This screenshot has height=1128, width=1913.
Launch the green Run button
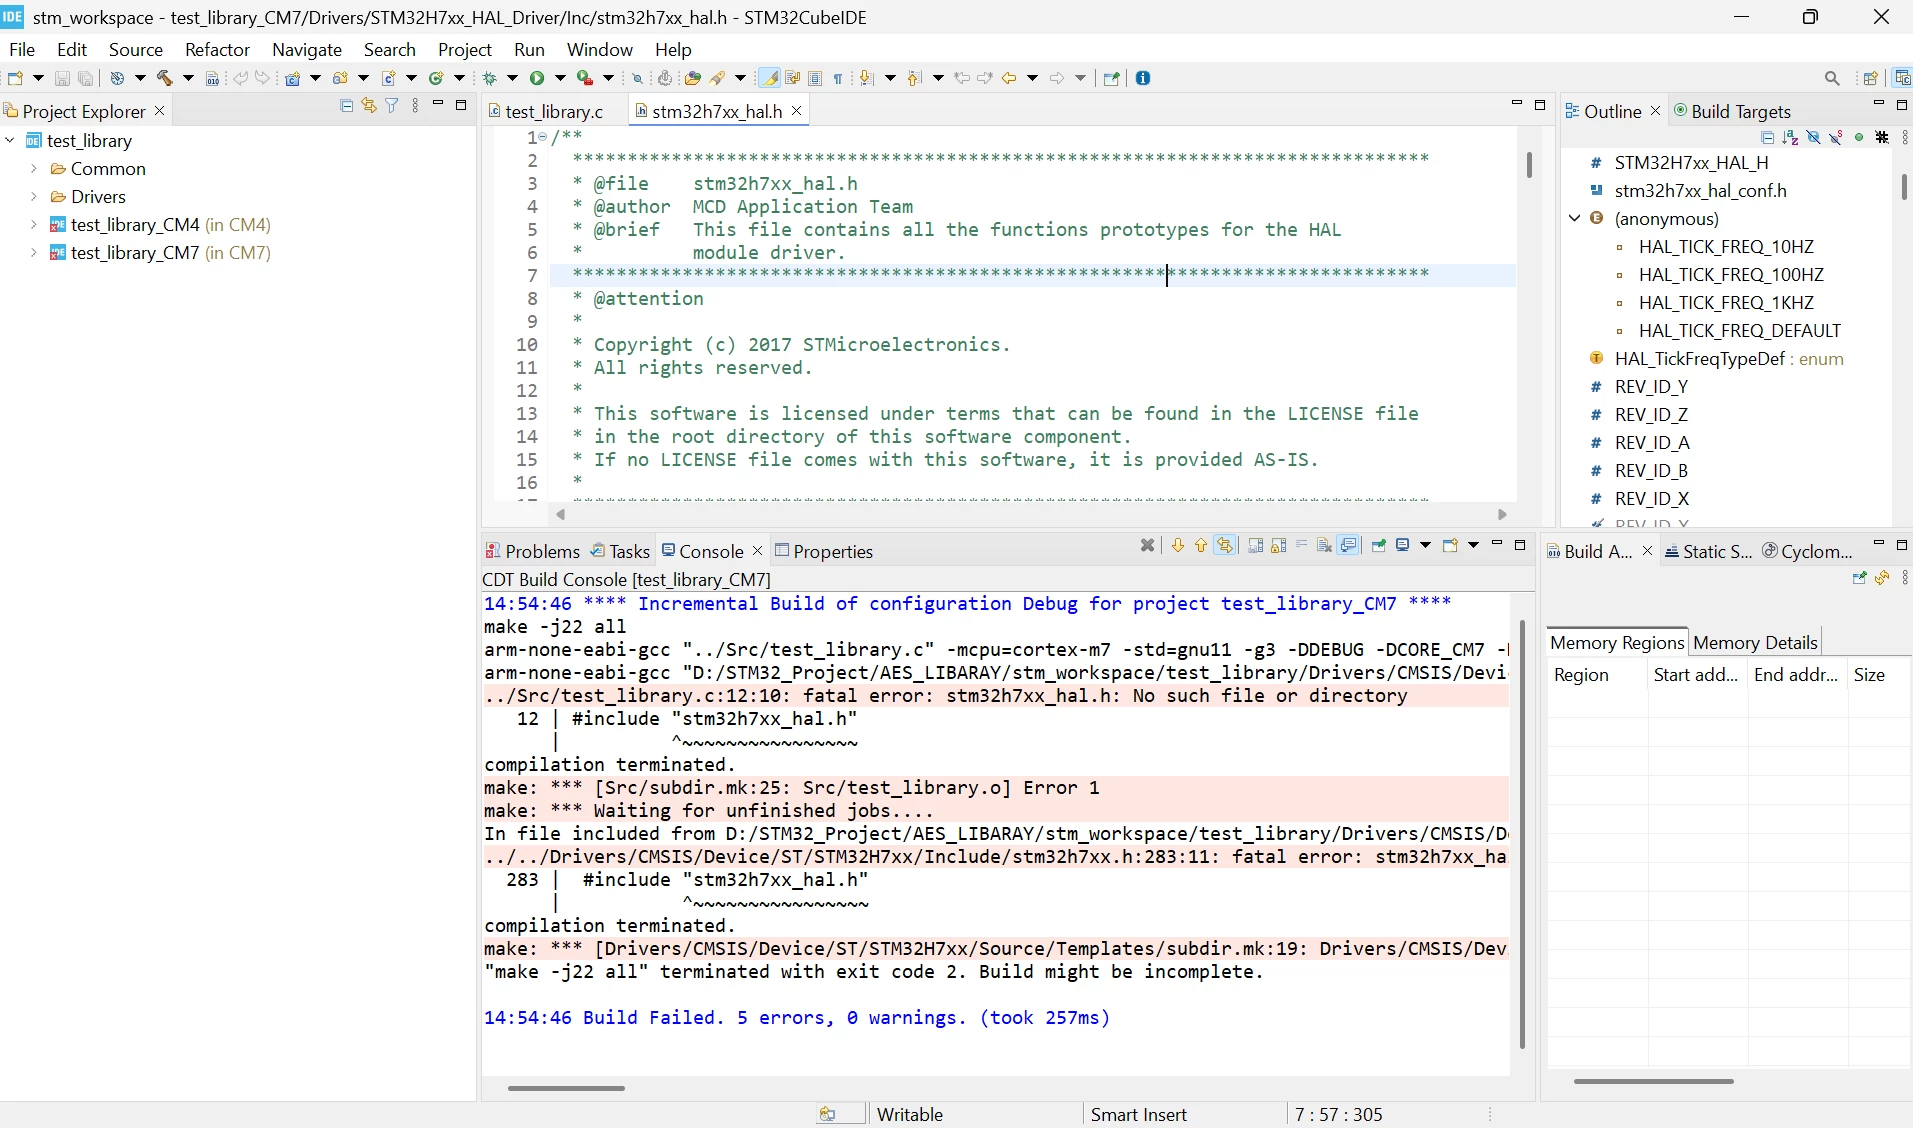[x=537, y=78]
